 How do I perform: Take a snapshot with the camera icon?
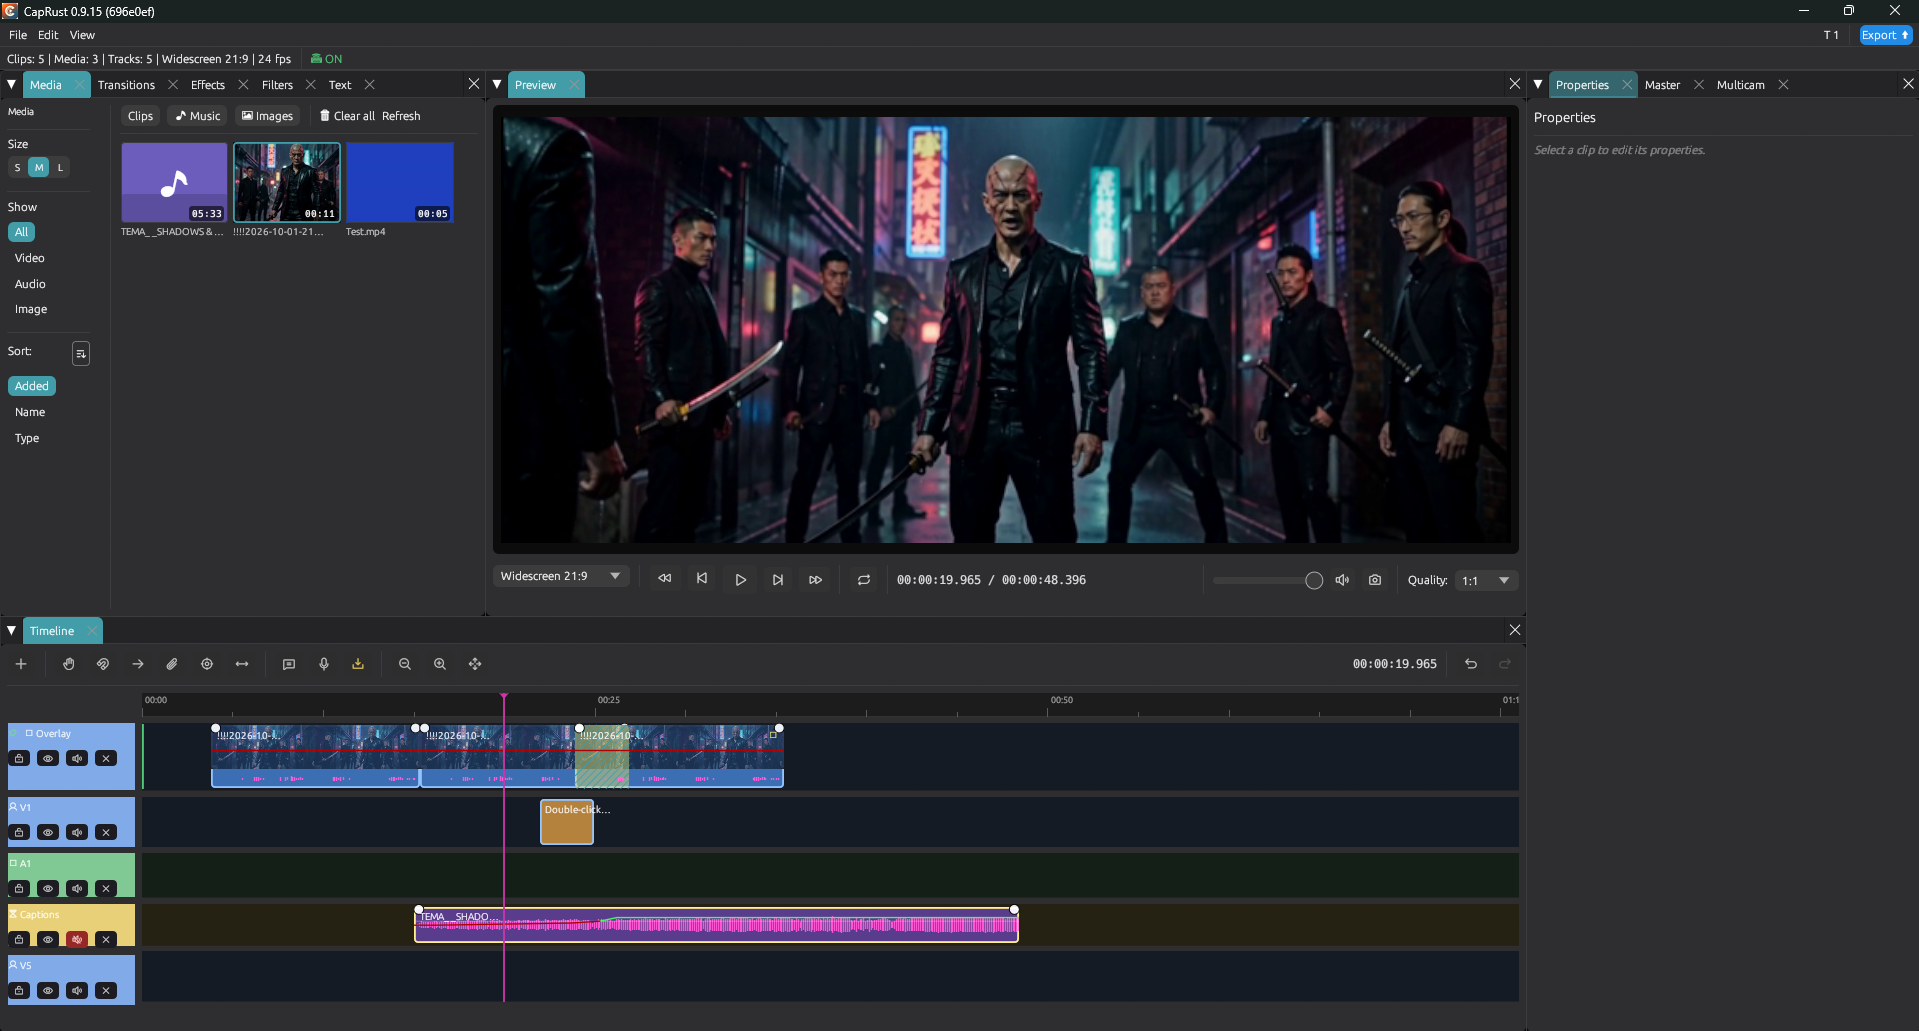1375,580
